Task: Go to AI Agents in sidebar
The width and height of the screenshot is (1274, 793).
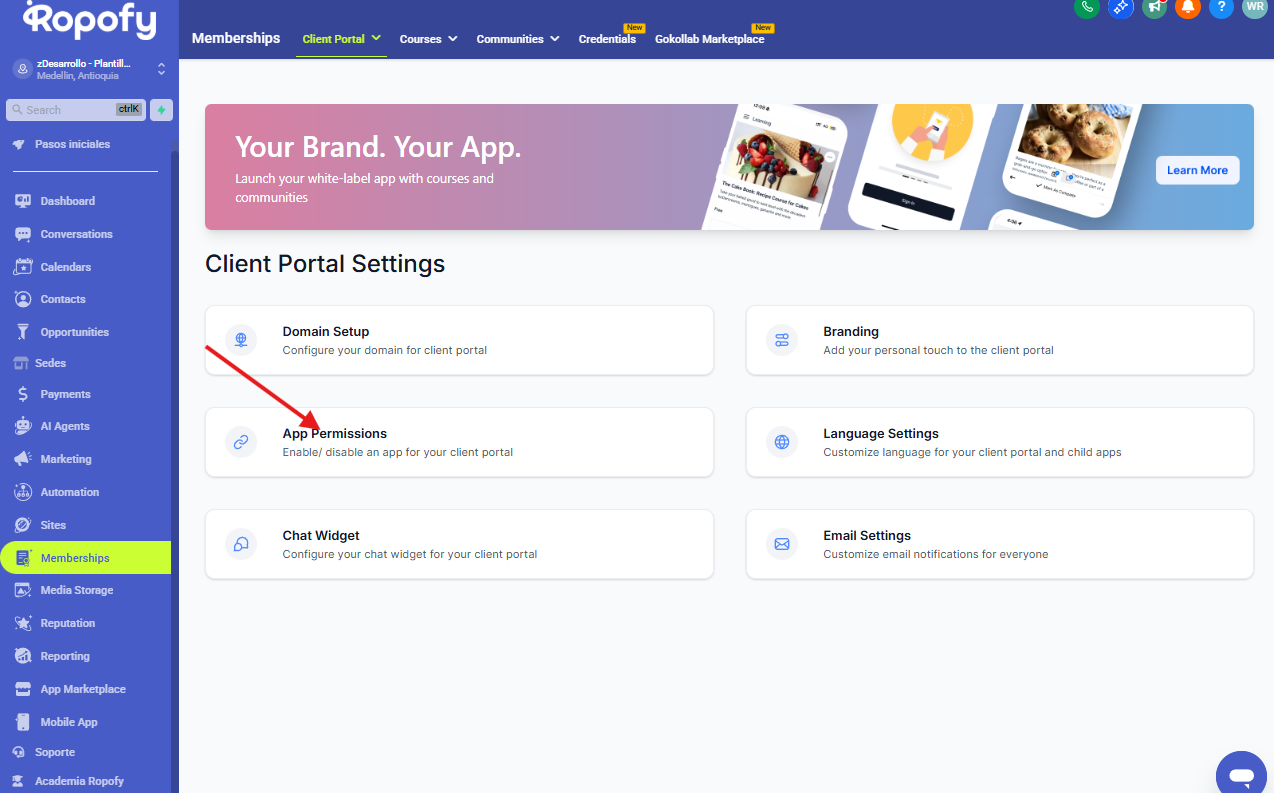Action: tap(65, 426)
